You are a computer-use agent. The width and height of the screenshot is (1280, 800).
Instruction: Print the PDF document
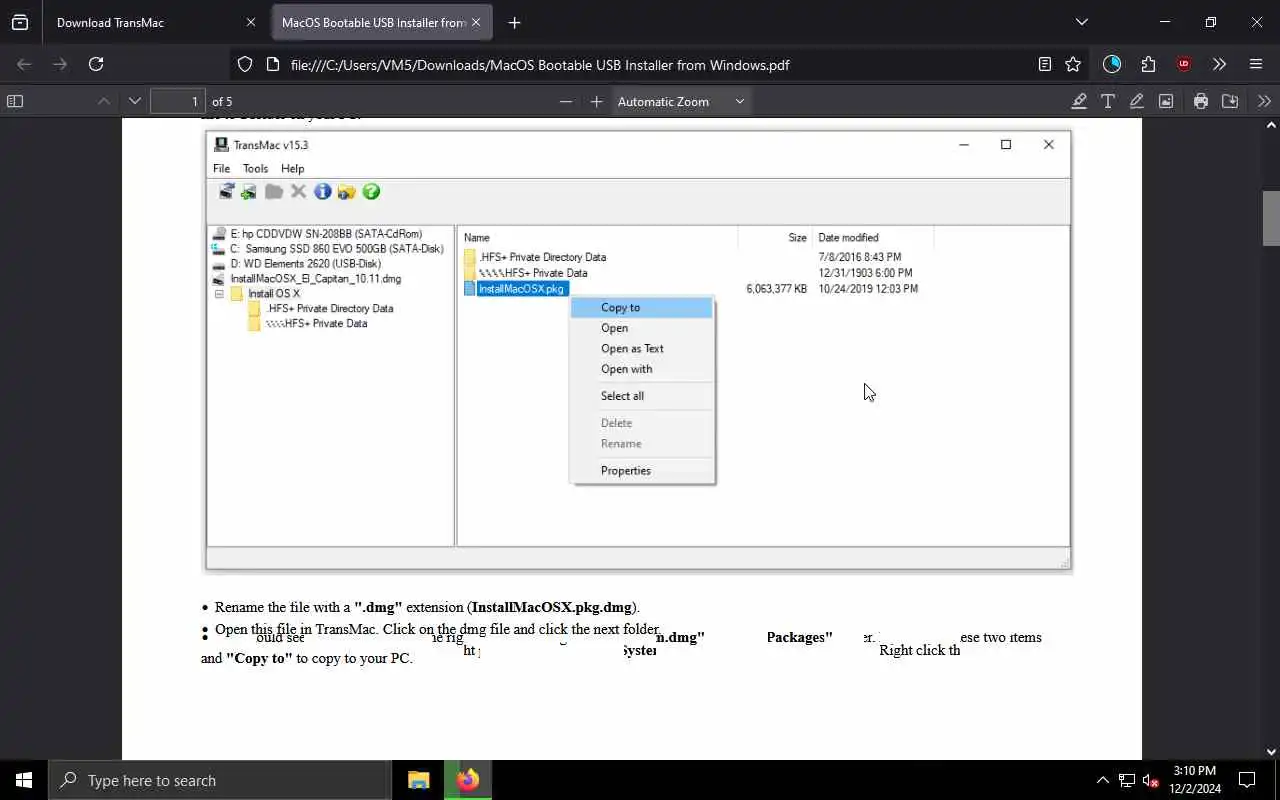1201,101
